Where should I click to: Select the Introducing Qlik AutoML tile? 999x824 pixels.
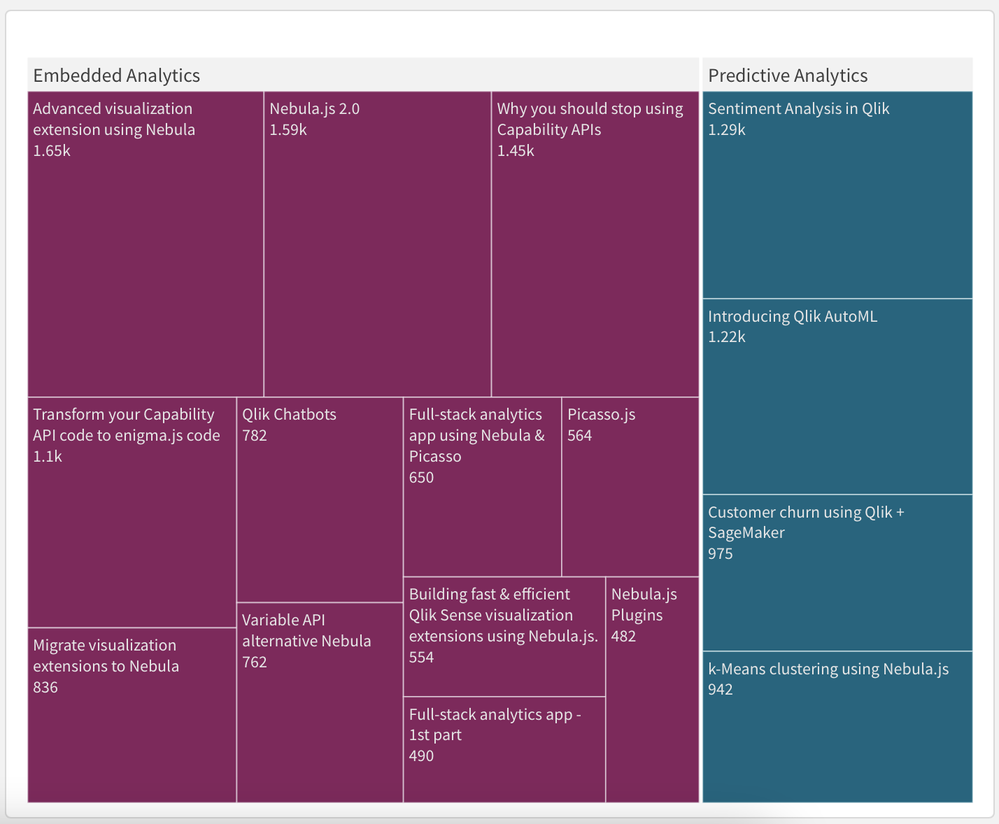837,396
